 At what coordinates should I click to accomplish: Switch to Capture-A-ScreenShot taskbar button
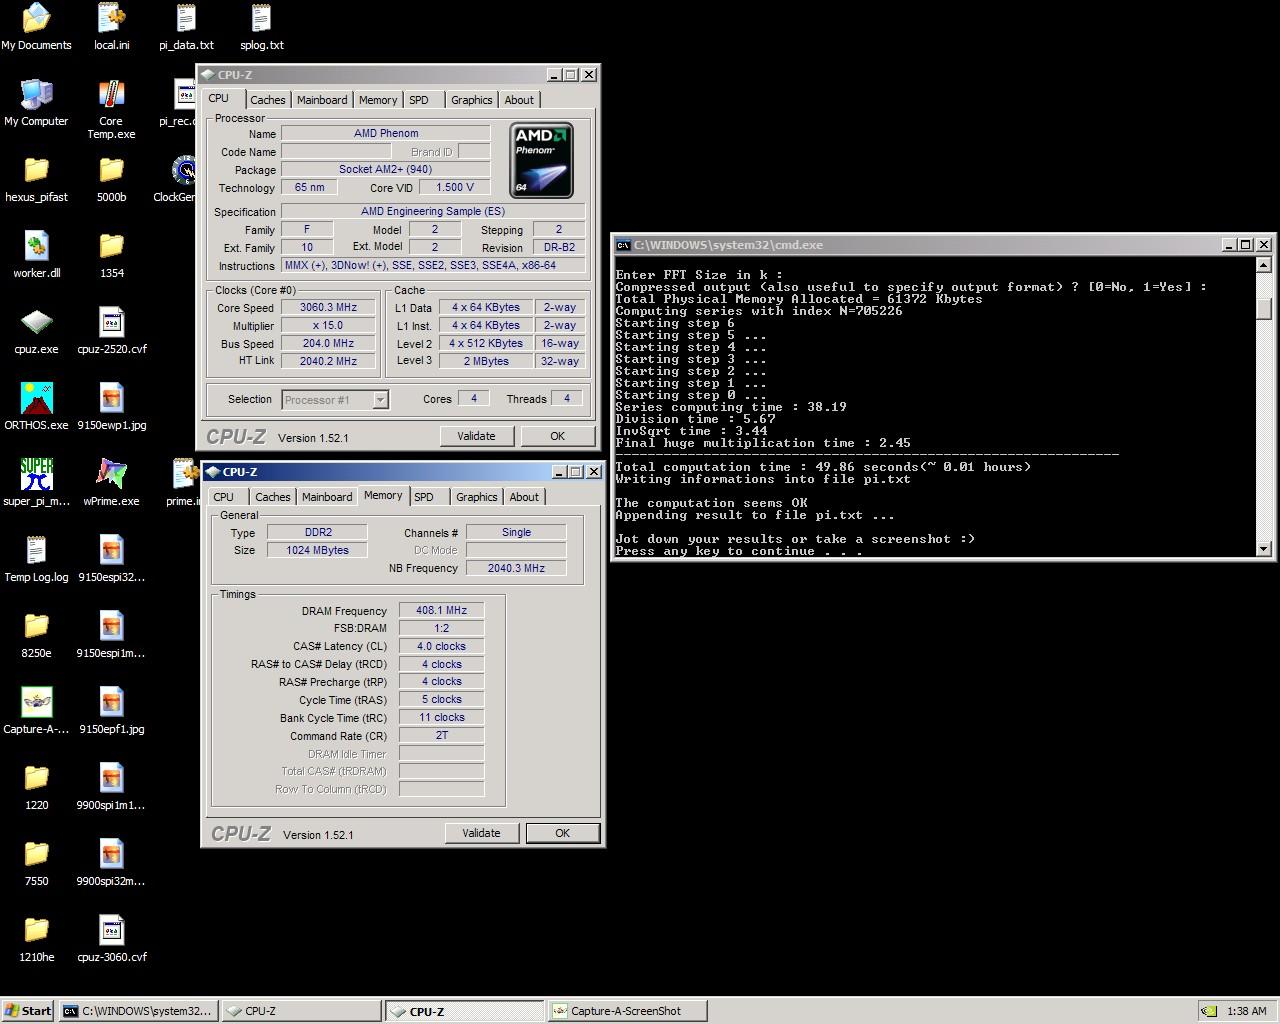tap(627, 1011)
